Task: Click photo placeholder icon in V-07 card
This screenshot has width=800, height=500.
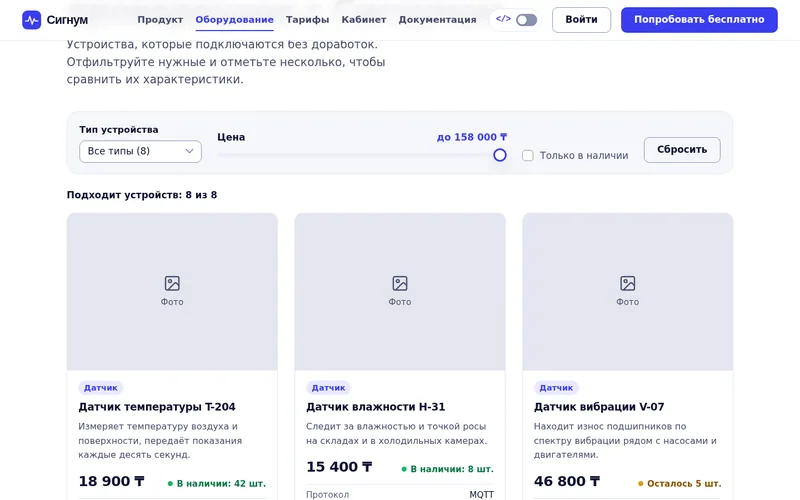Action: [x=628, y=283]
